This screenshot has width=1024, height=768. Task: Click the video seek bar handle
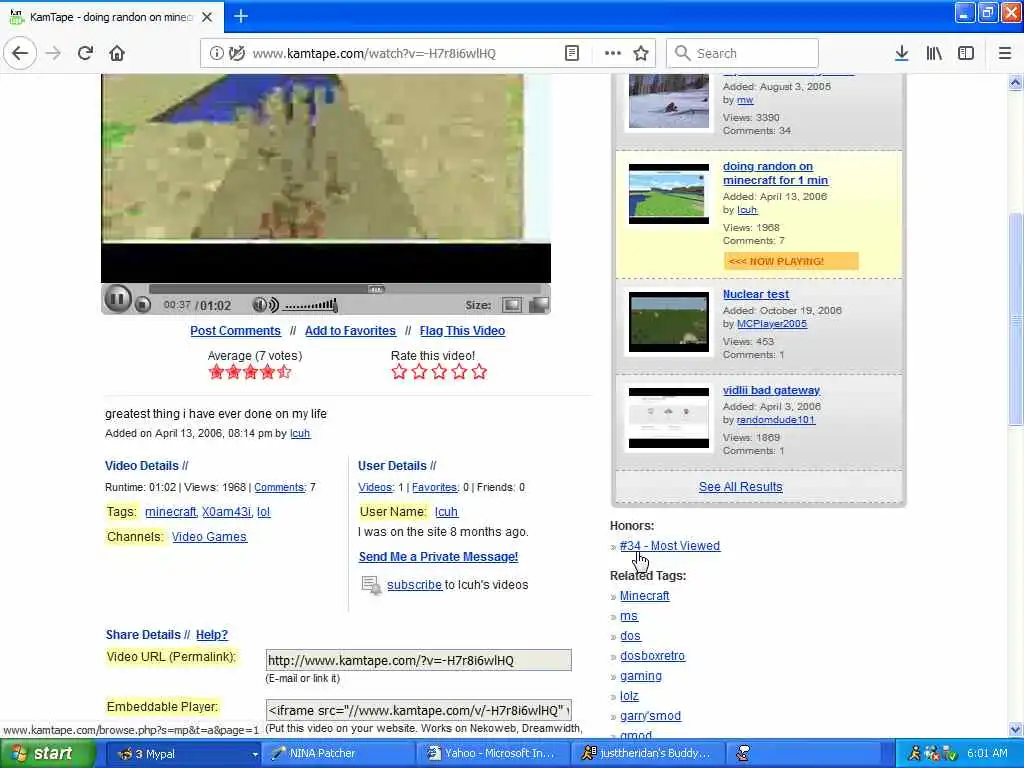(x=376, y=289)
